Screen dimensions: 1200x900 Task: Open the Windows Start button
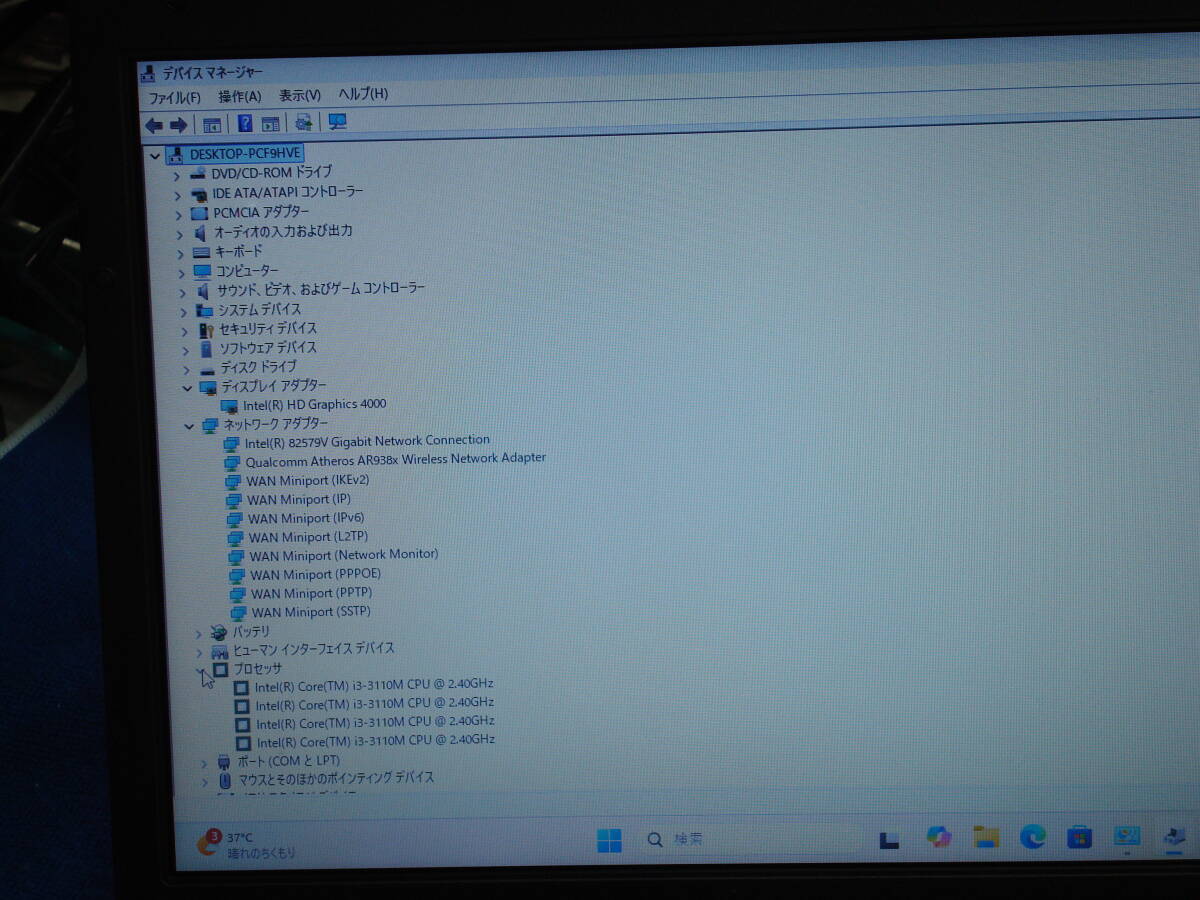(x=609, y=840)
